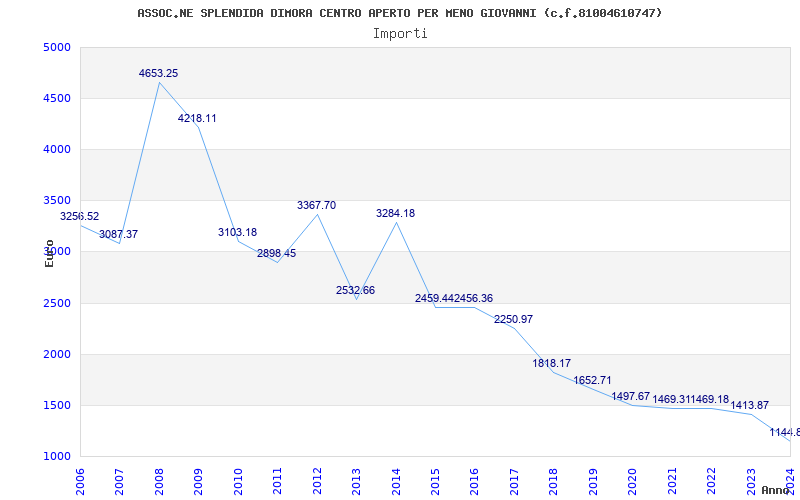Click the x-axis year 2015
This screenshot has width=800, height=500.
tap(435, 482)
